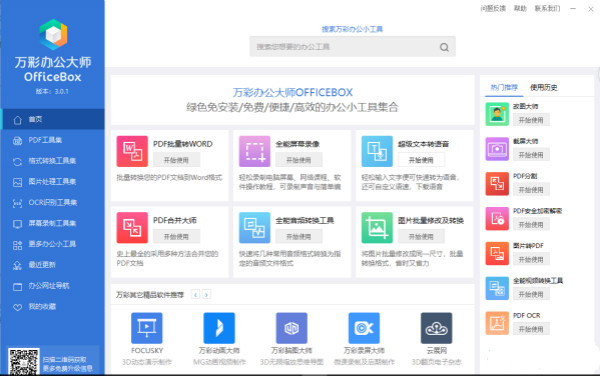Image resolution: width=600 pixels, height=376 pixels.
Task: Switch to the 使用历史 tab
Action: pyautogui.click(x=543, y=88)
